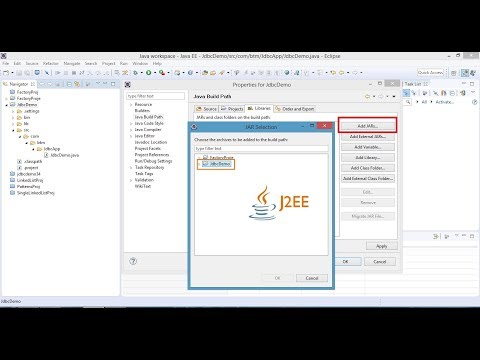Click the Open Perspective icon beside Quick Access
The width and height of the screenshot is (480, 360).
click(x=454, y=73)
